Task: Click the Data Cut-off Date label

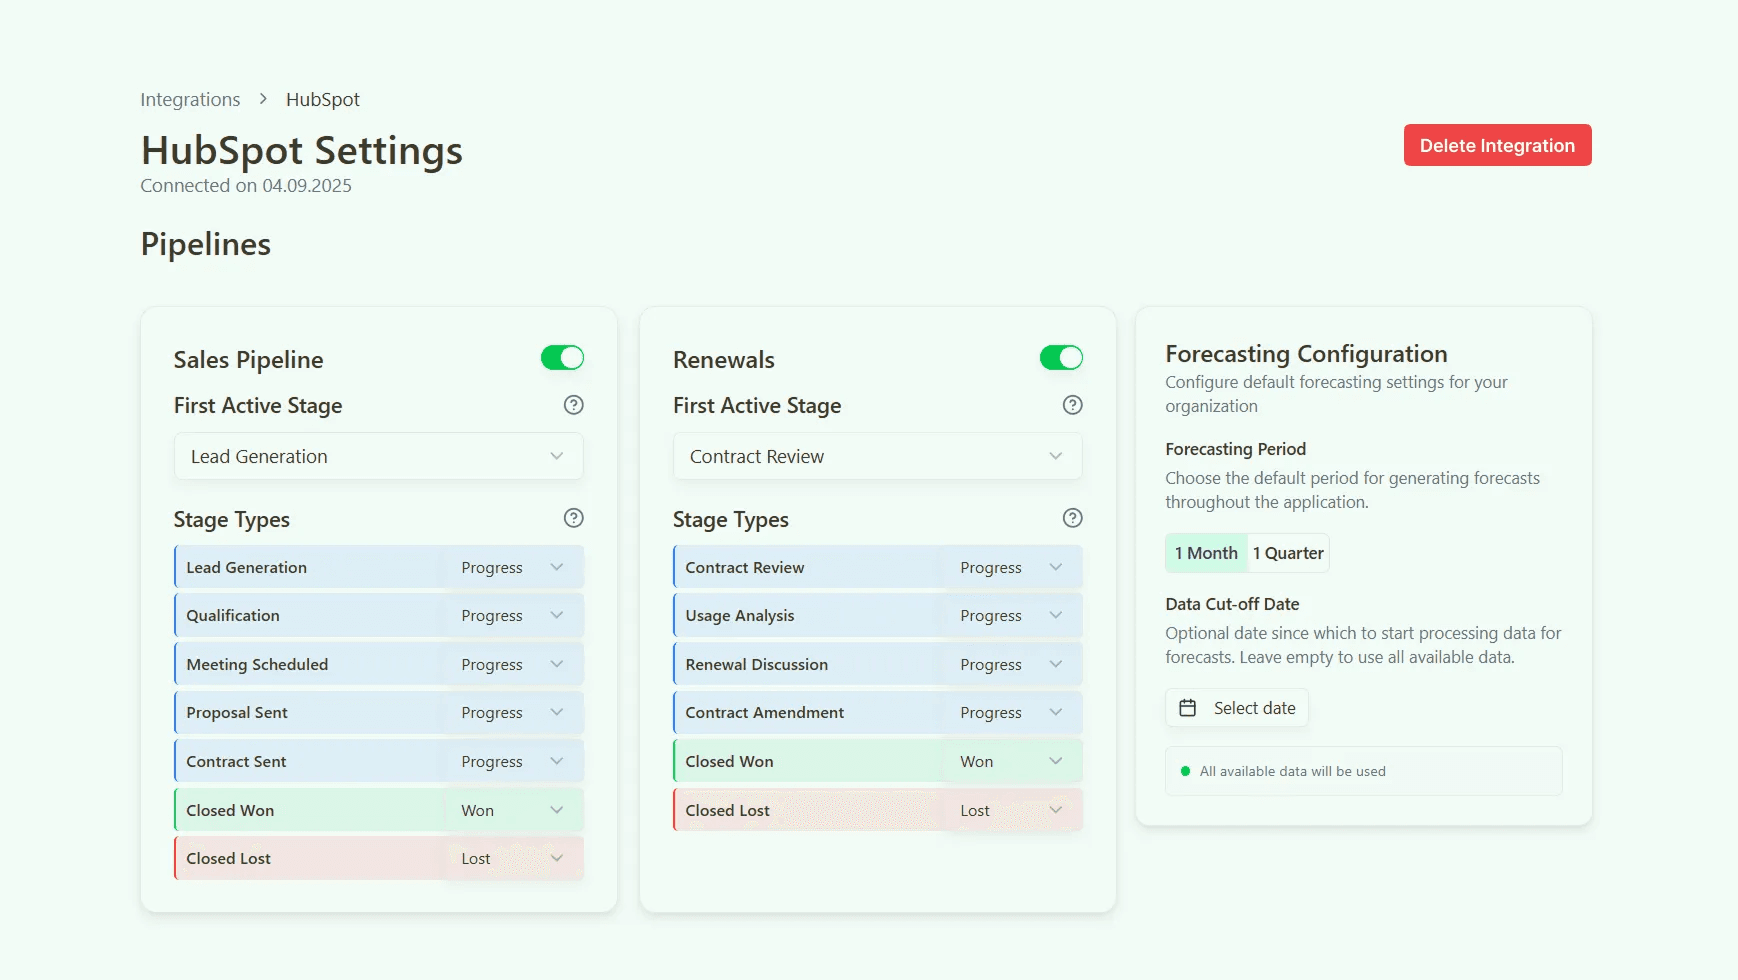Action: 1232,604
